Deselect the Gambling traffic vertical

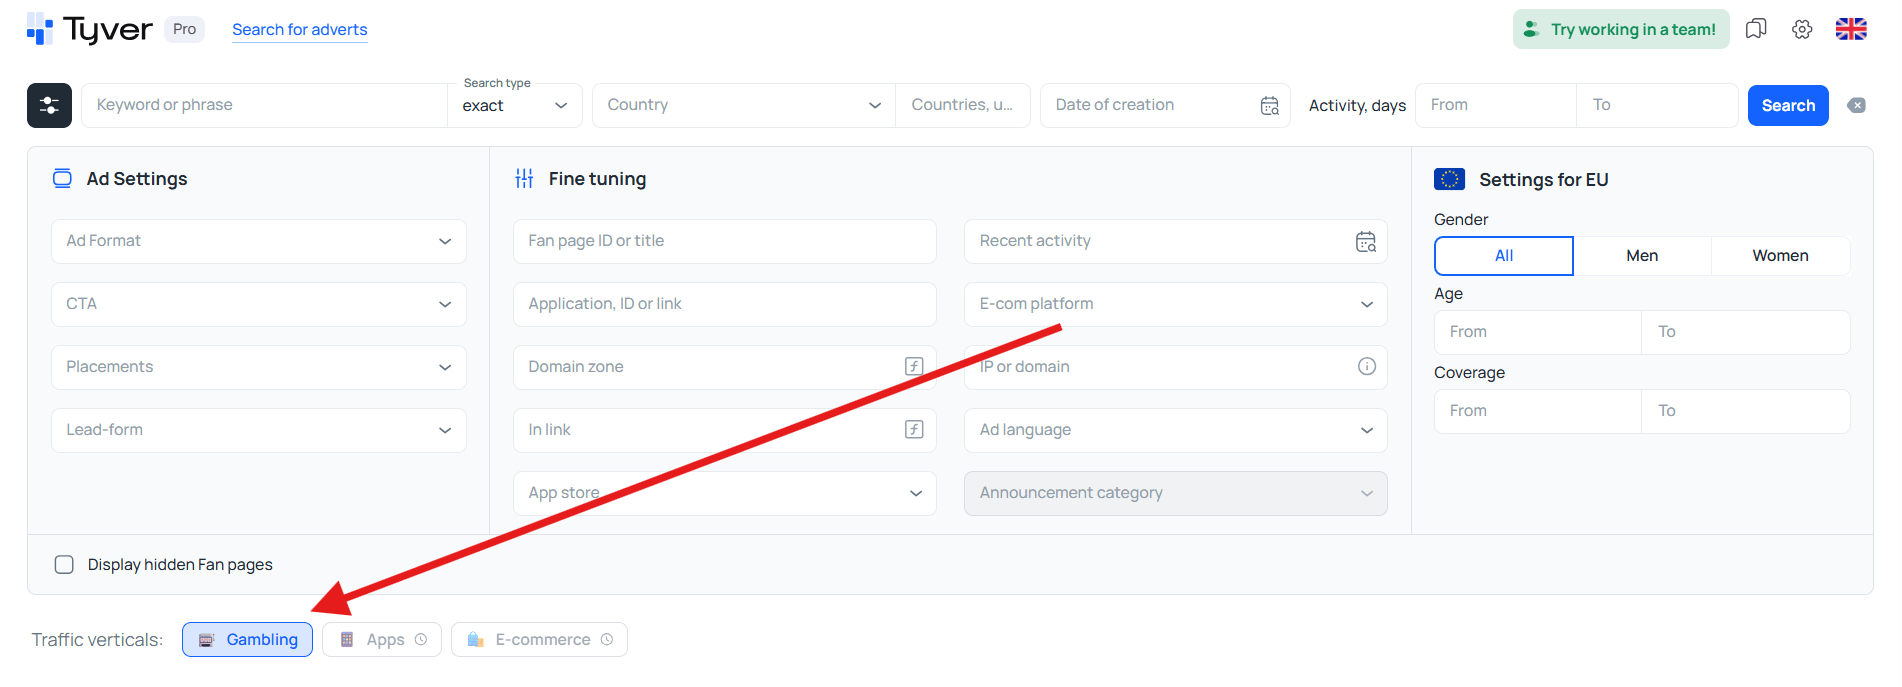point(246,639)
